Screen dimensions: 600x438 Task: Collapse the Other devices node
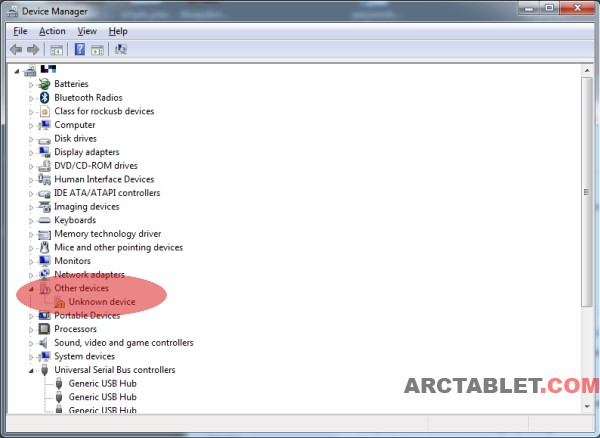pyautogui.click(x=31, y=288)
